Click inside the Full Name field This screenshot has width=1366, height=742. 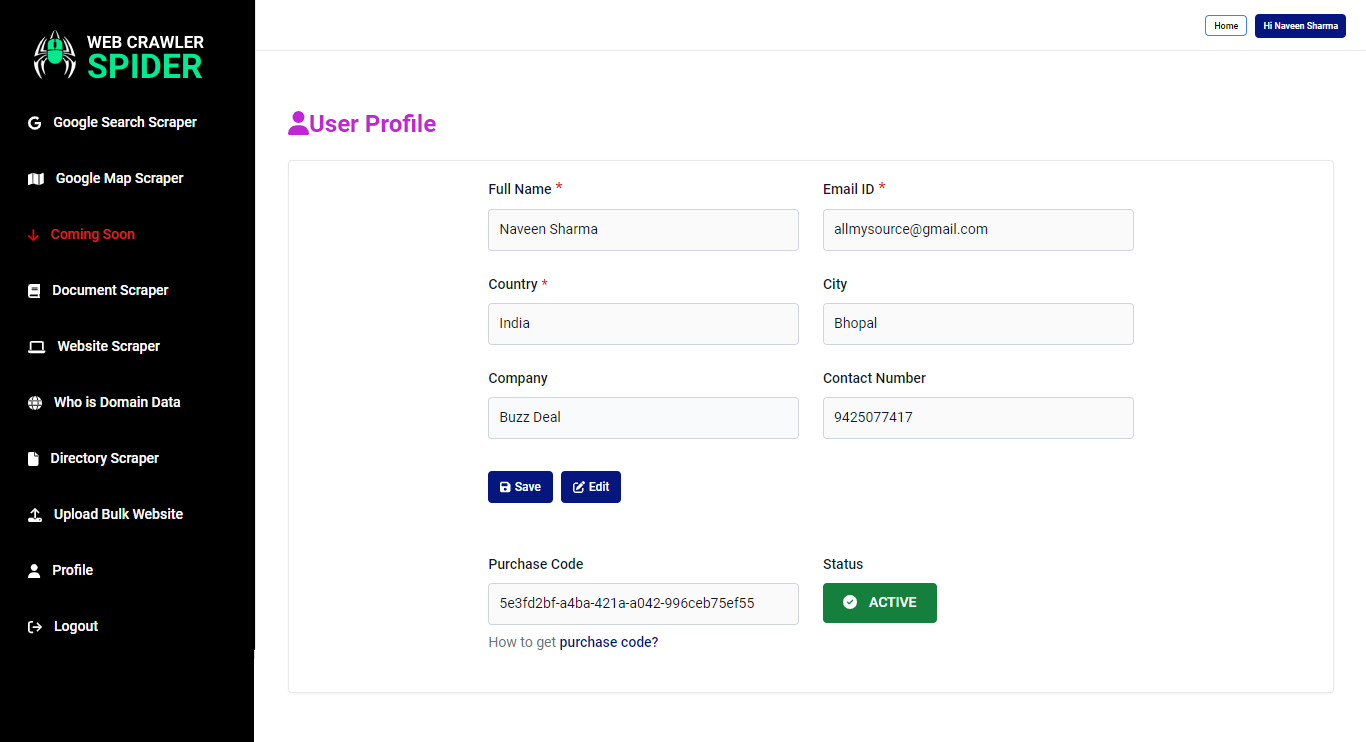coord(643,229)
